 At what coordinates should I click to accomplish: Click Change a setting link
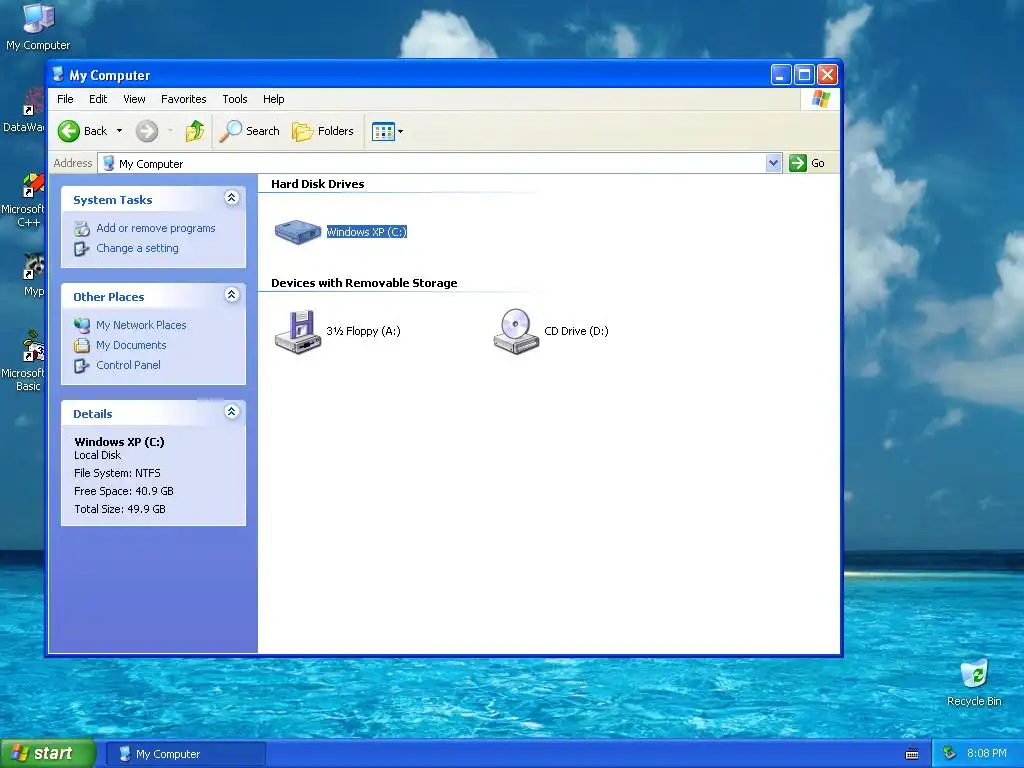click(x=137, y=248)
